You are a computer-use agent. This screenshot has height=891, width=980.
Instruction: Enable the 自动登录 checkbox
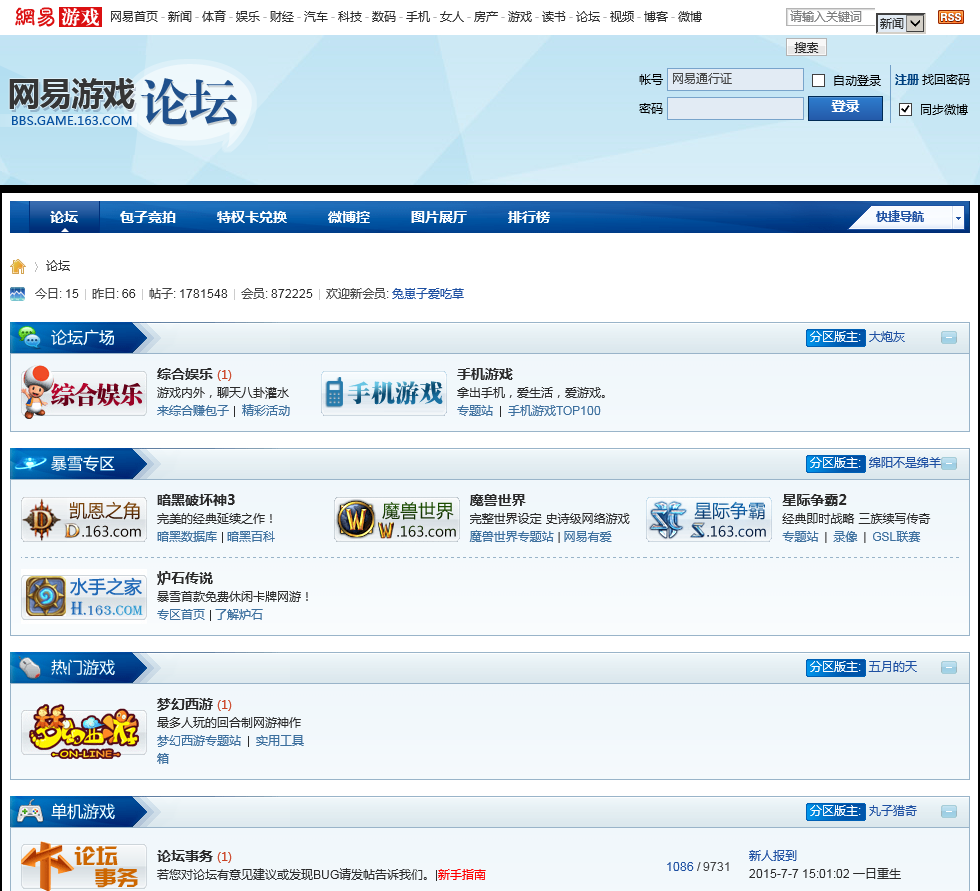[x=818, y=81]
